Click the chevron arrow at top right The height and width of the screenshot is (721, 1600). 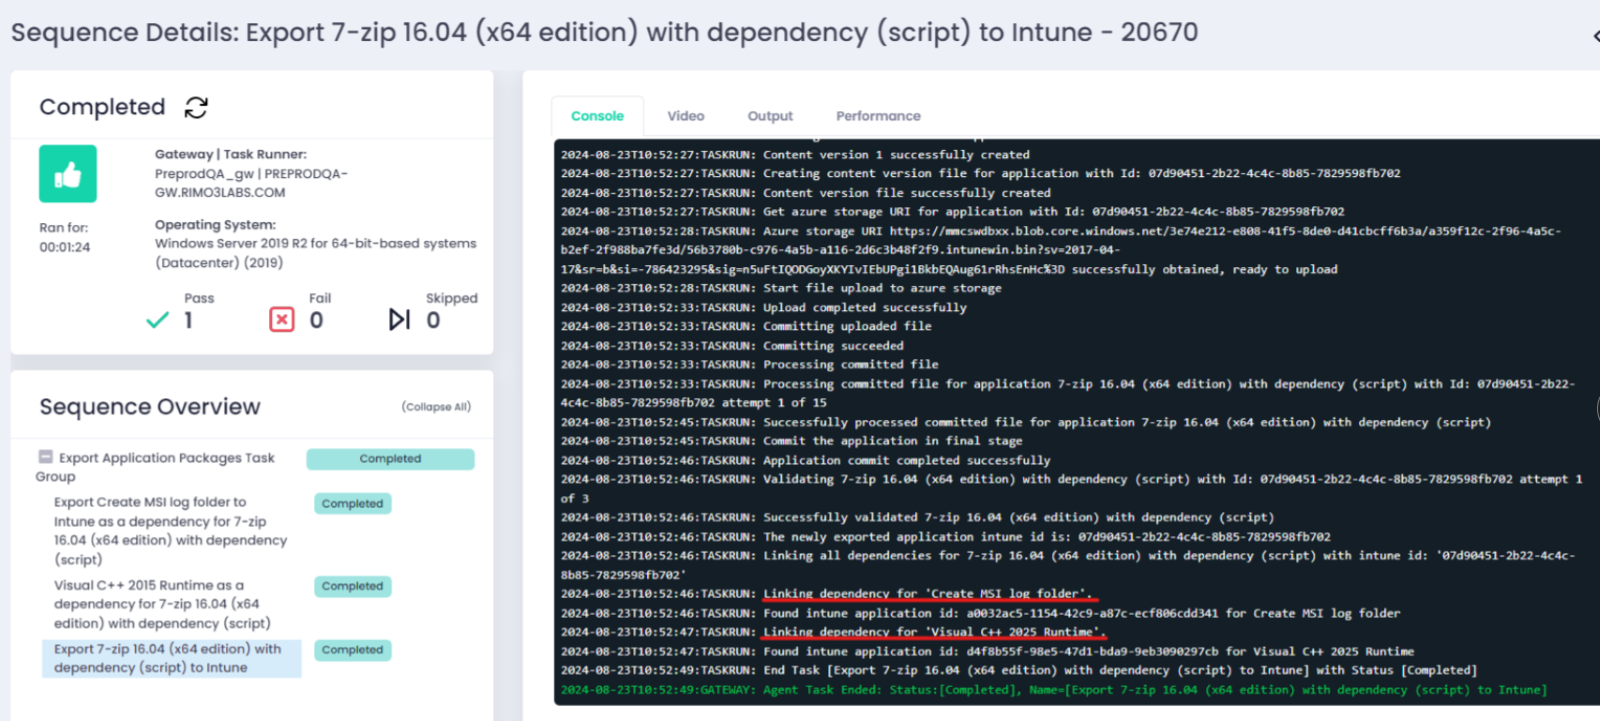pyautogui.click(x=1595, y=36)
